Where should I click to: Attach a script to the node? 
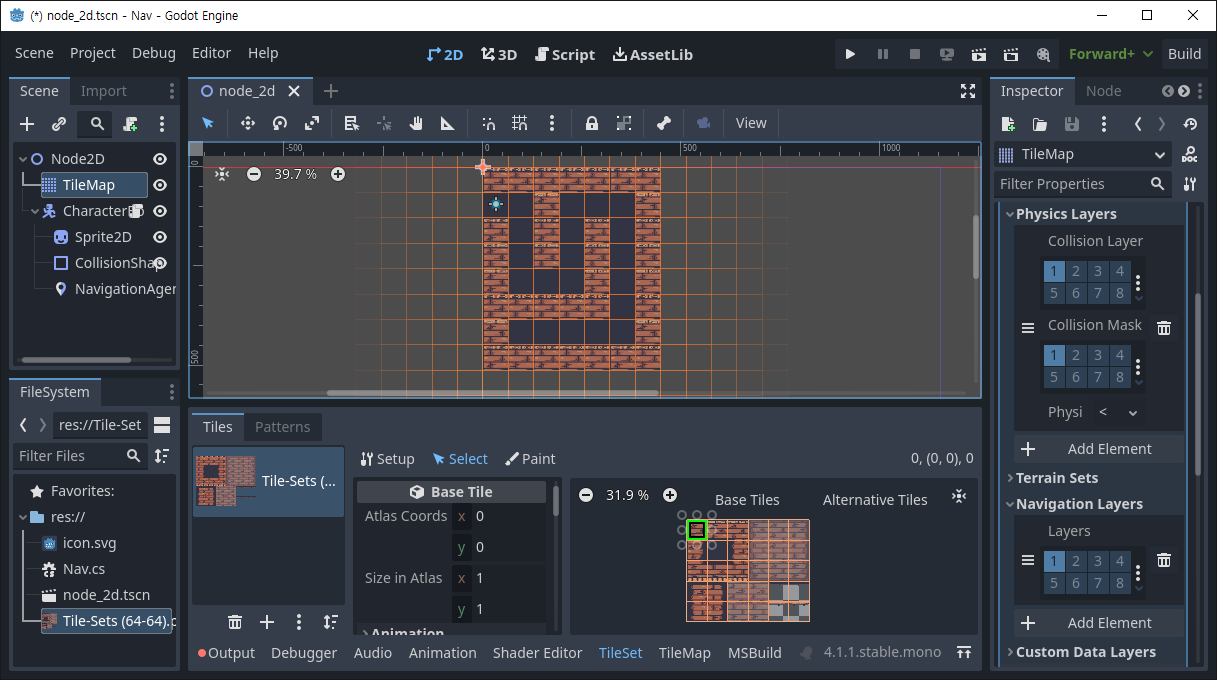[x=130, y=124]
